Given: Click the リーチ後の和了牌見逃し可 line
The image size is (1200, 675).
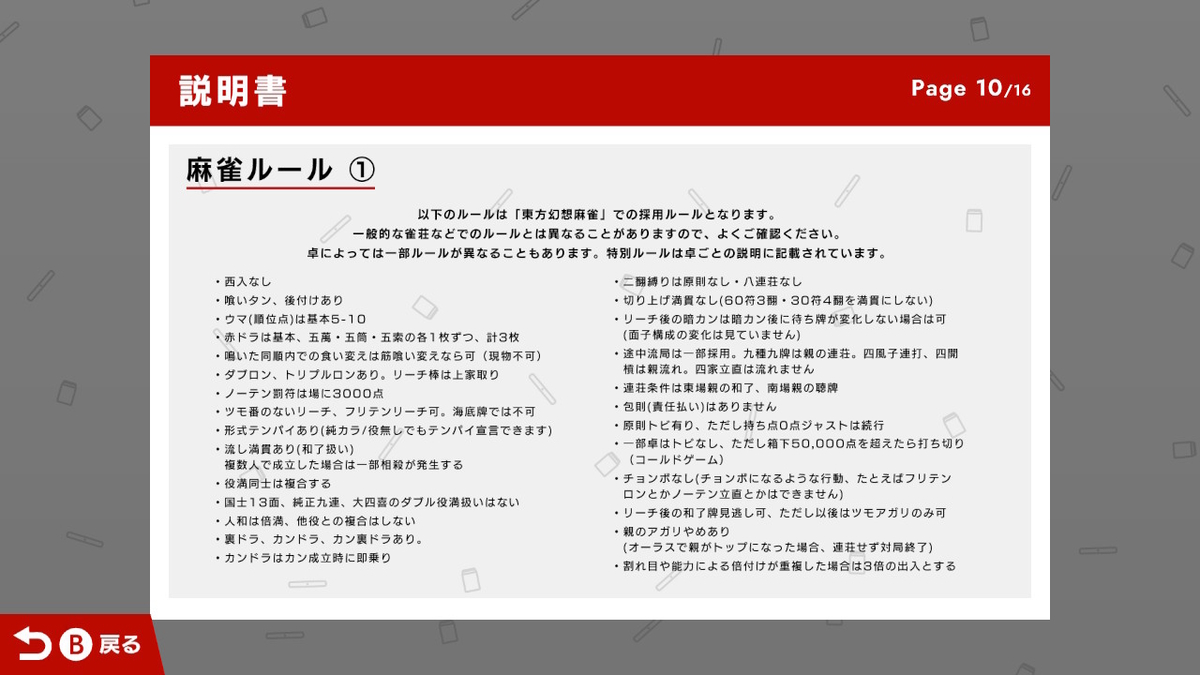Looking at the screenshot, I should click(779, 513).
